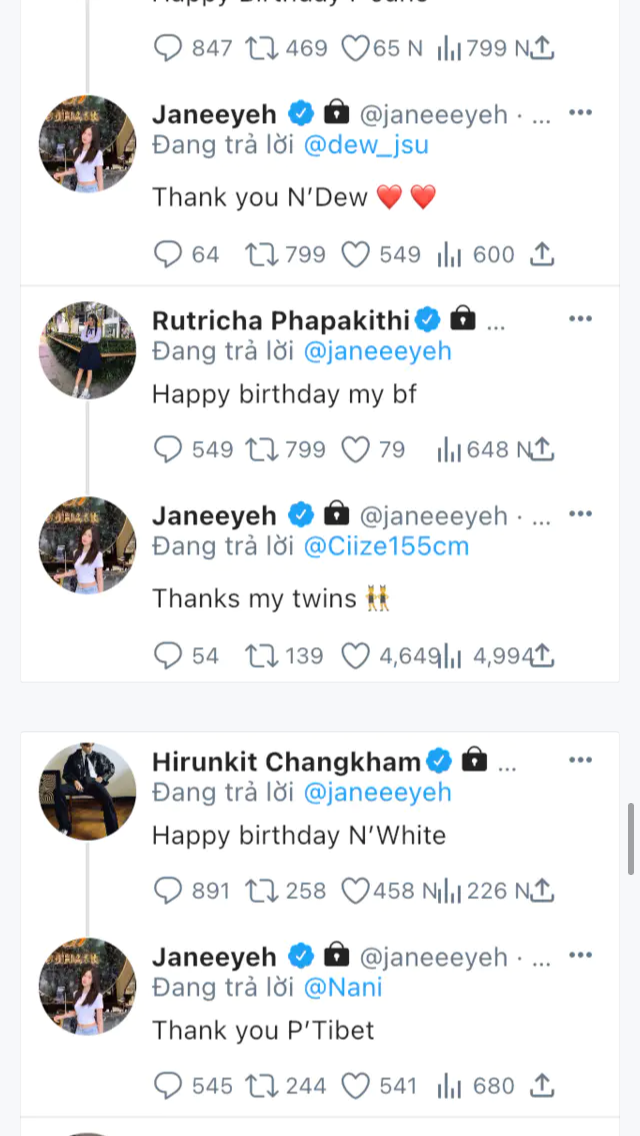The image size is (640, 1136).
Task: Reply to the "Thank you N'Dew" tweet
Action: 168,255
